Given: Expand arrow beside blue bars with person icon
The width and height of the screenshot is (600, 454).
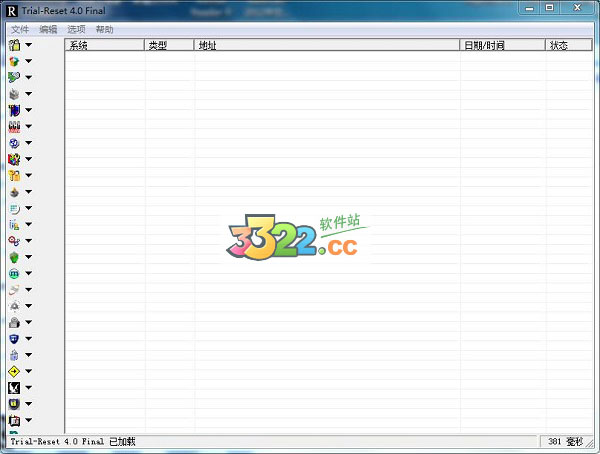Looking at the screenshot, I should pos(29,224).
